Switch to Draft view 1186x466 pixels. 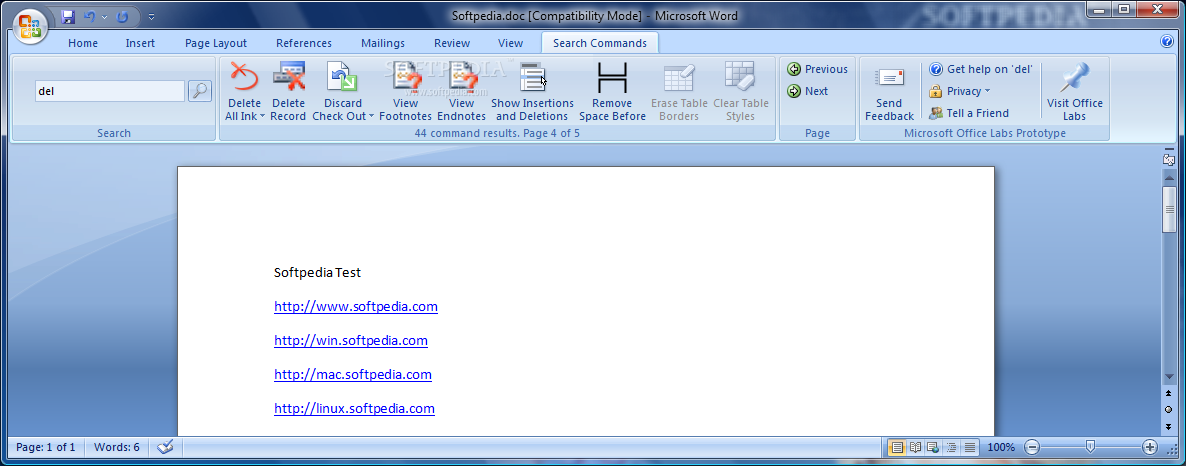click(x=970, y=447)
